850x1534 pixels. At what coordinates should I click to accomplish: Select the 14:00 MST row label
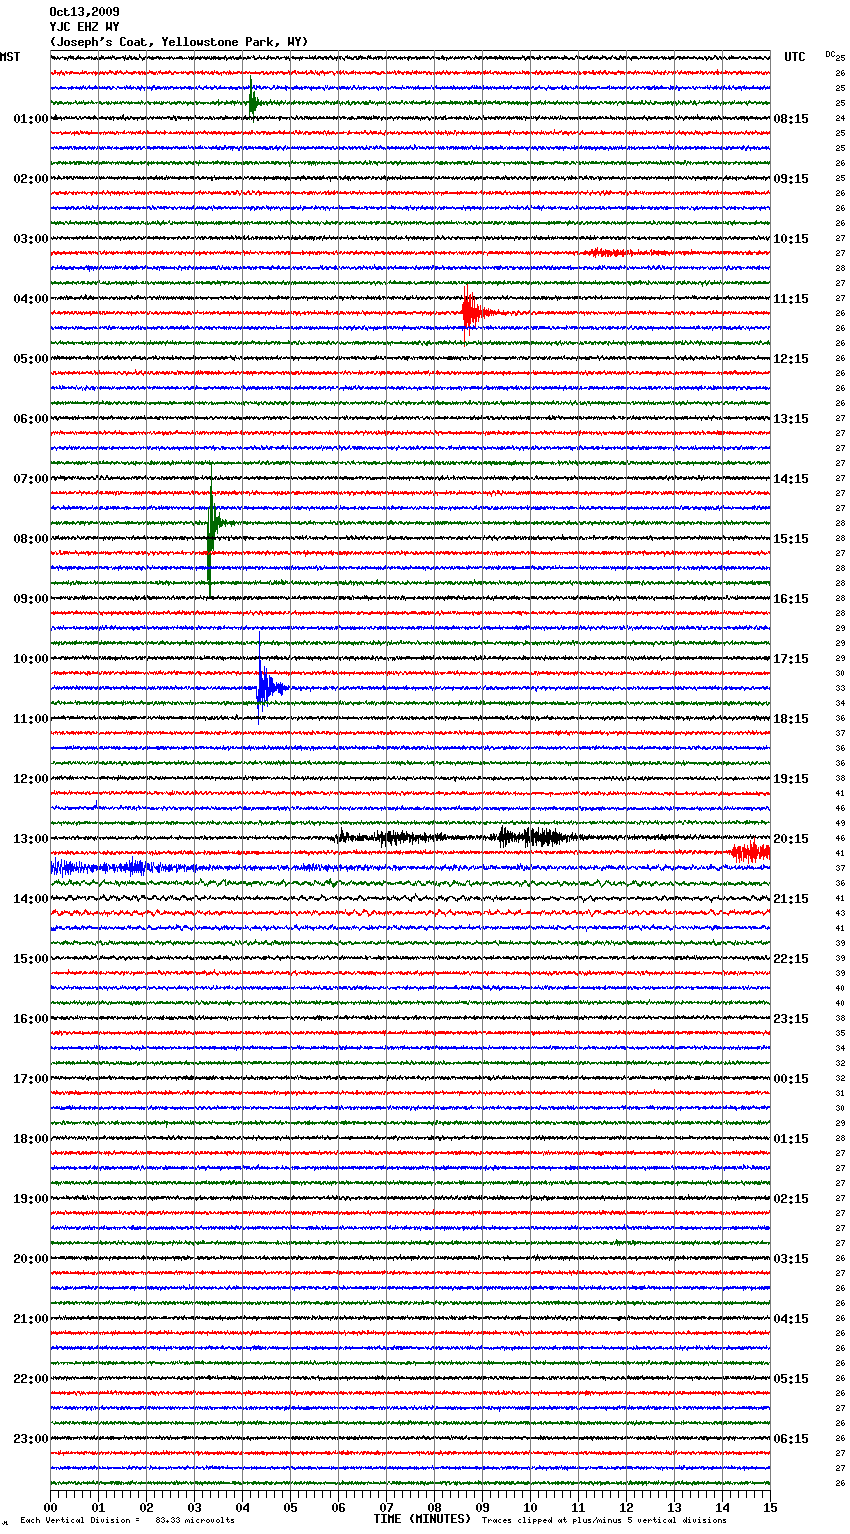(x=31, y=899)
